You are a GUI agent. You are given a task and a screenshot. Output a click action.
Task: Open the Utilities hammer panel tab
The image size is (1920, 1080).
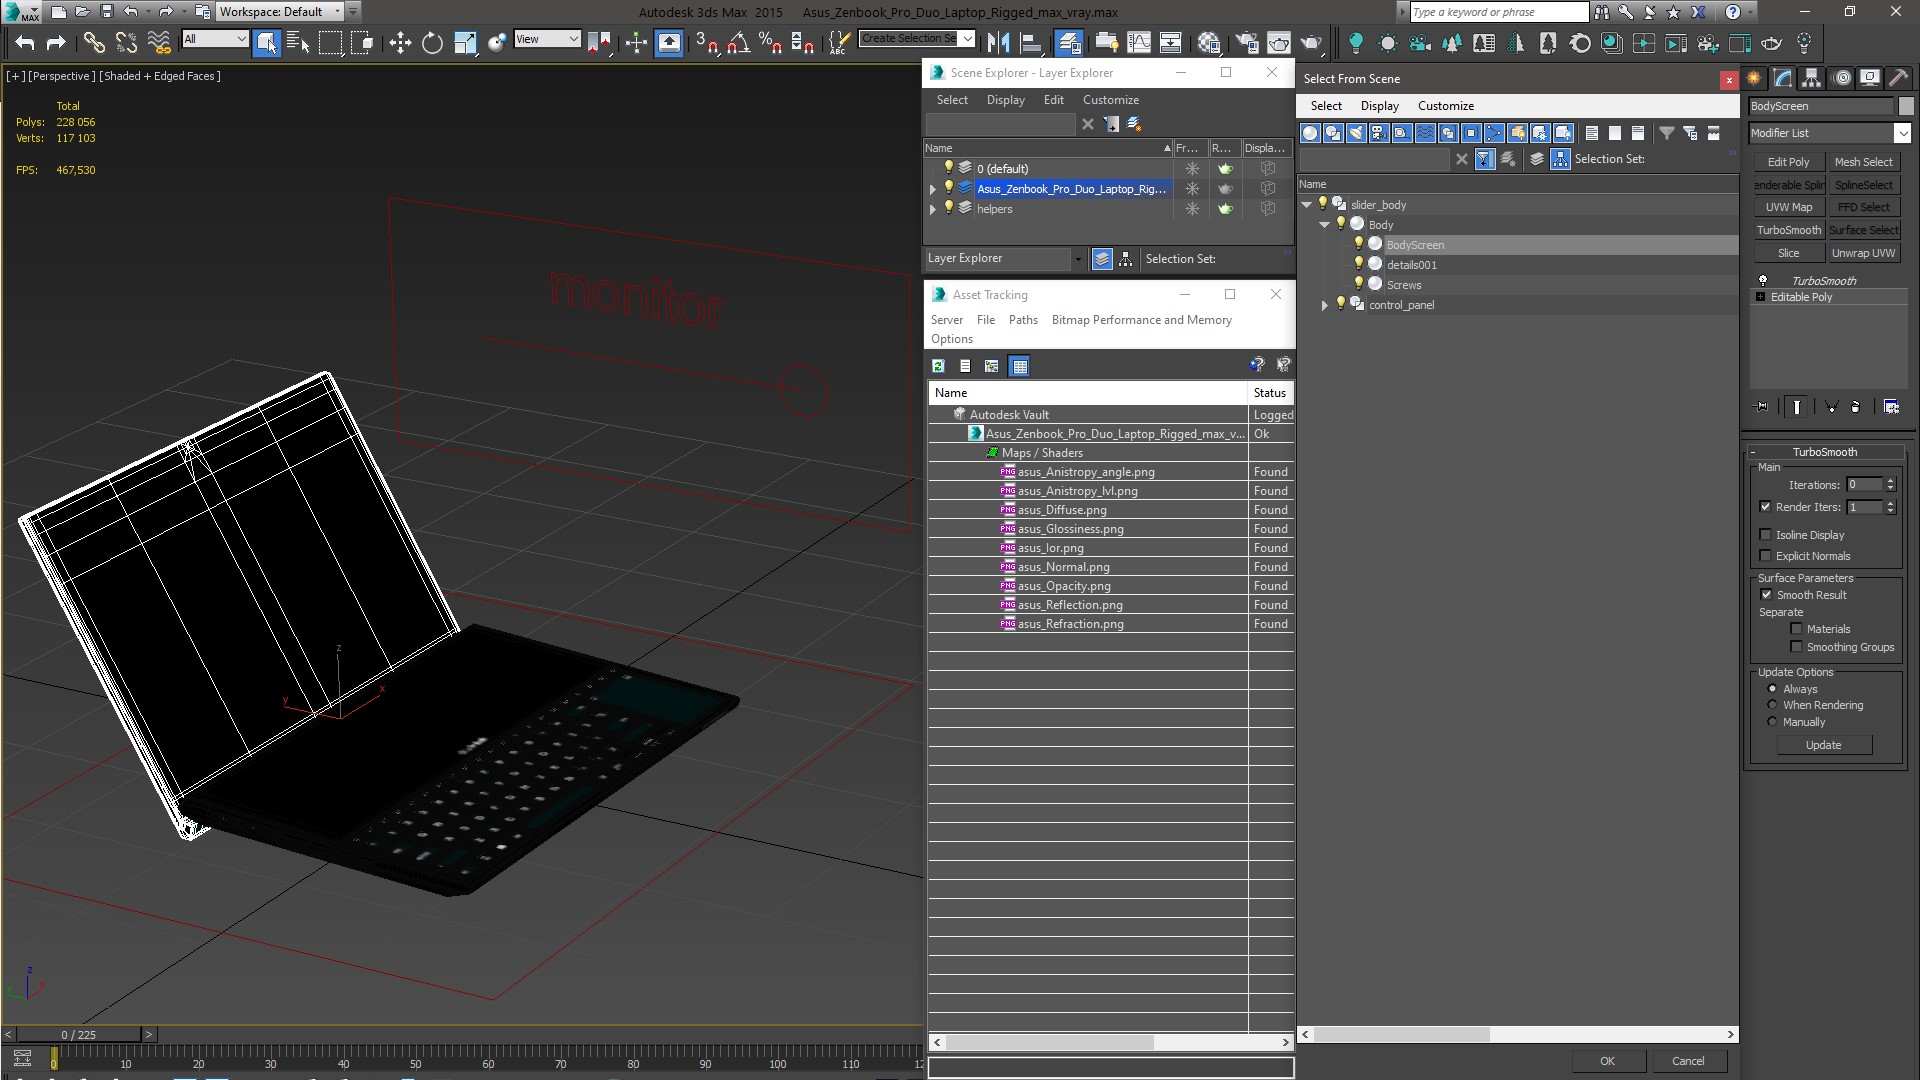coord(1899,78)
